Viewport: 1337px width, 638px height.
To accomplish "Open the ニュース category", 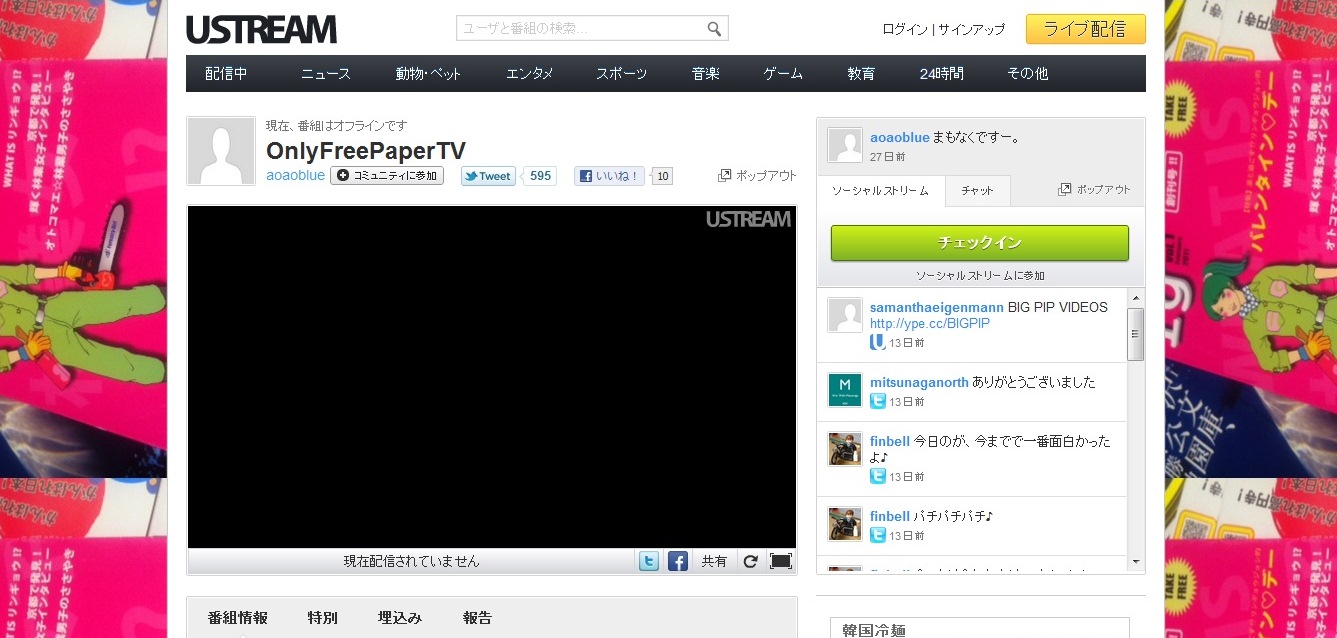I will click(326, 73).
